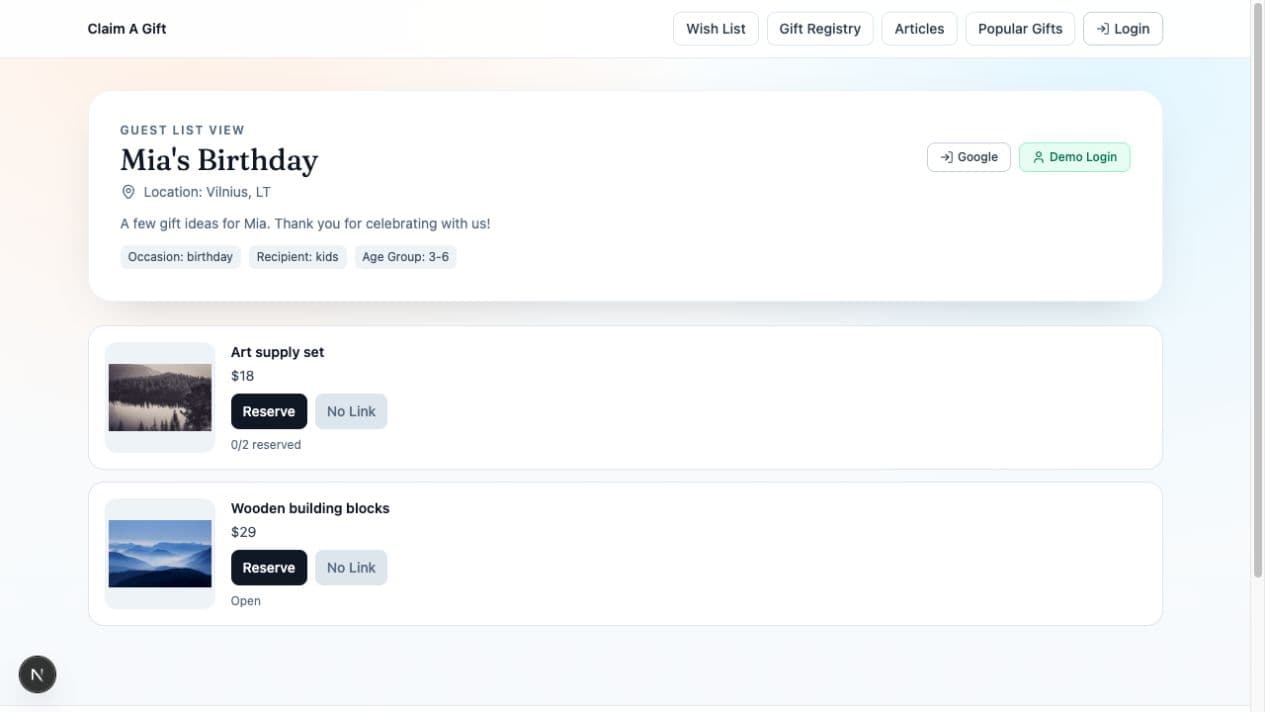Click the Age Group: 3-6 tag
1265x712 pixels.
click(x=405, y=257)
